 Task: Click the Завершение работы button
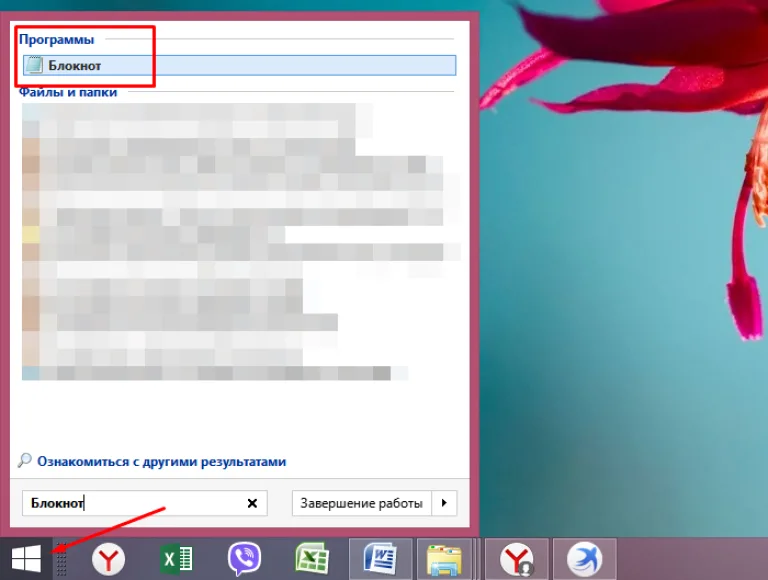[361, 503]
